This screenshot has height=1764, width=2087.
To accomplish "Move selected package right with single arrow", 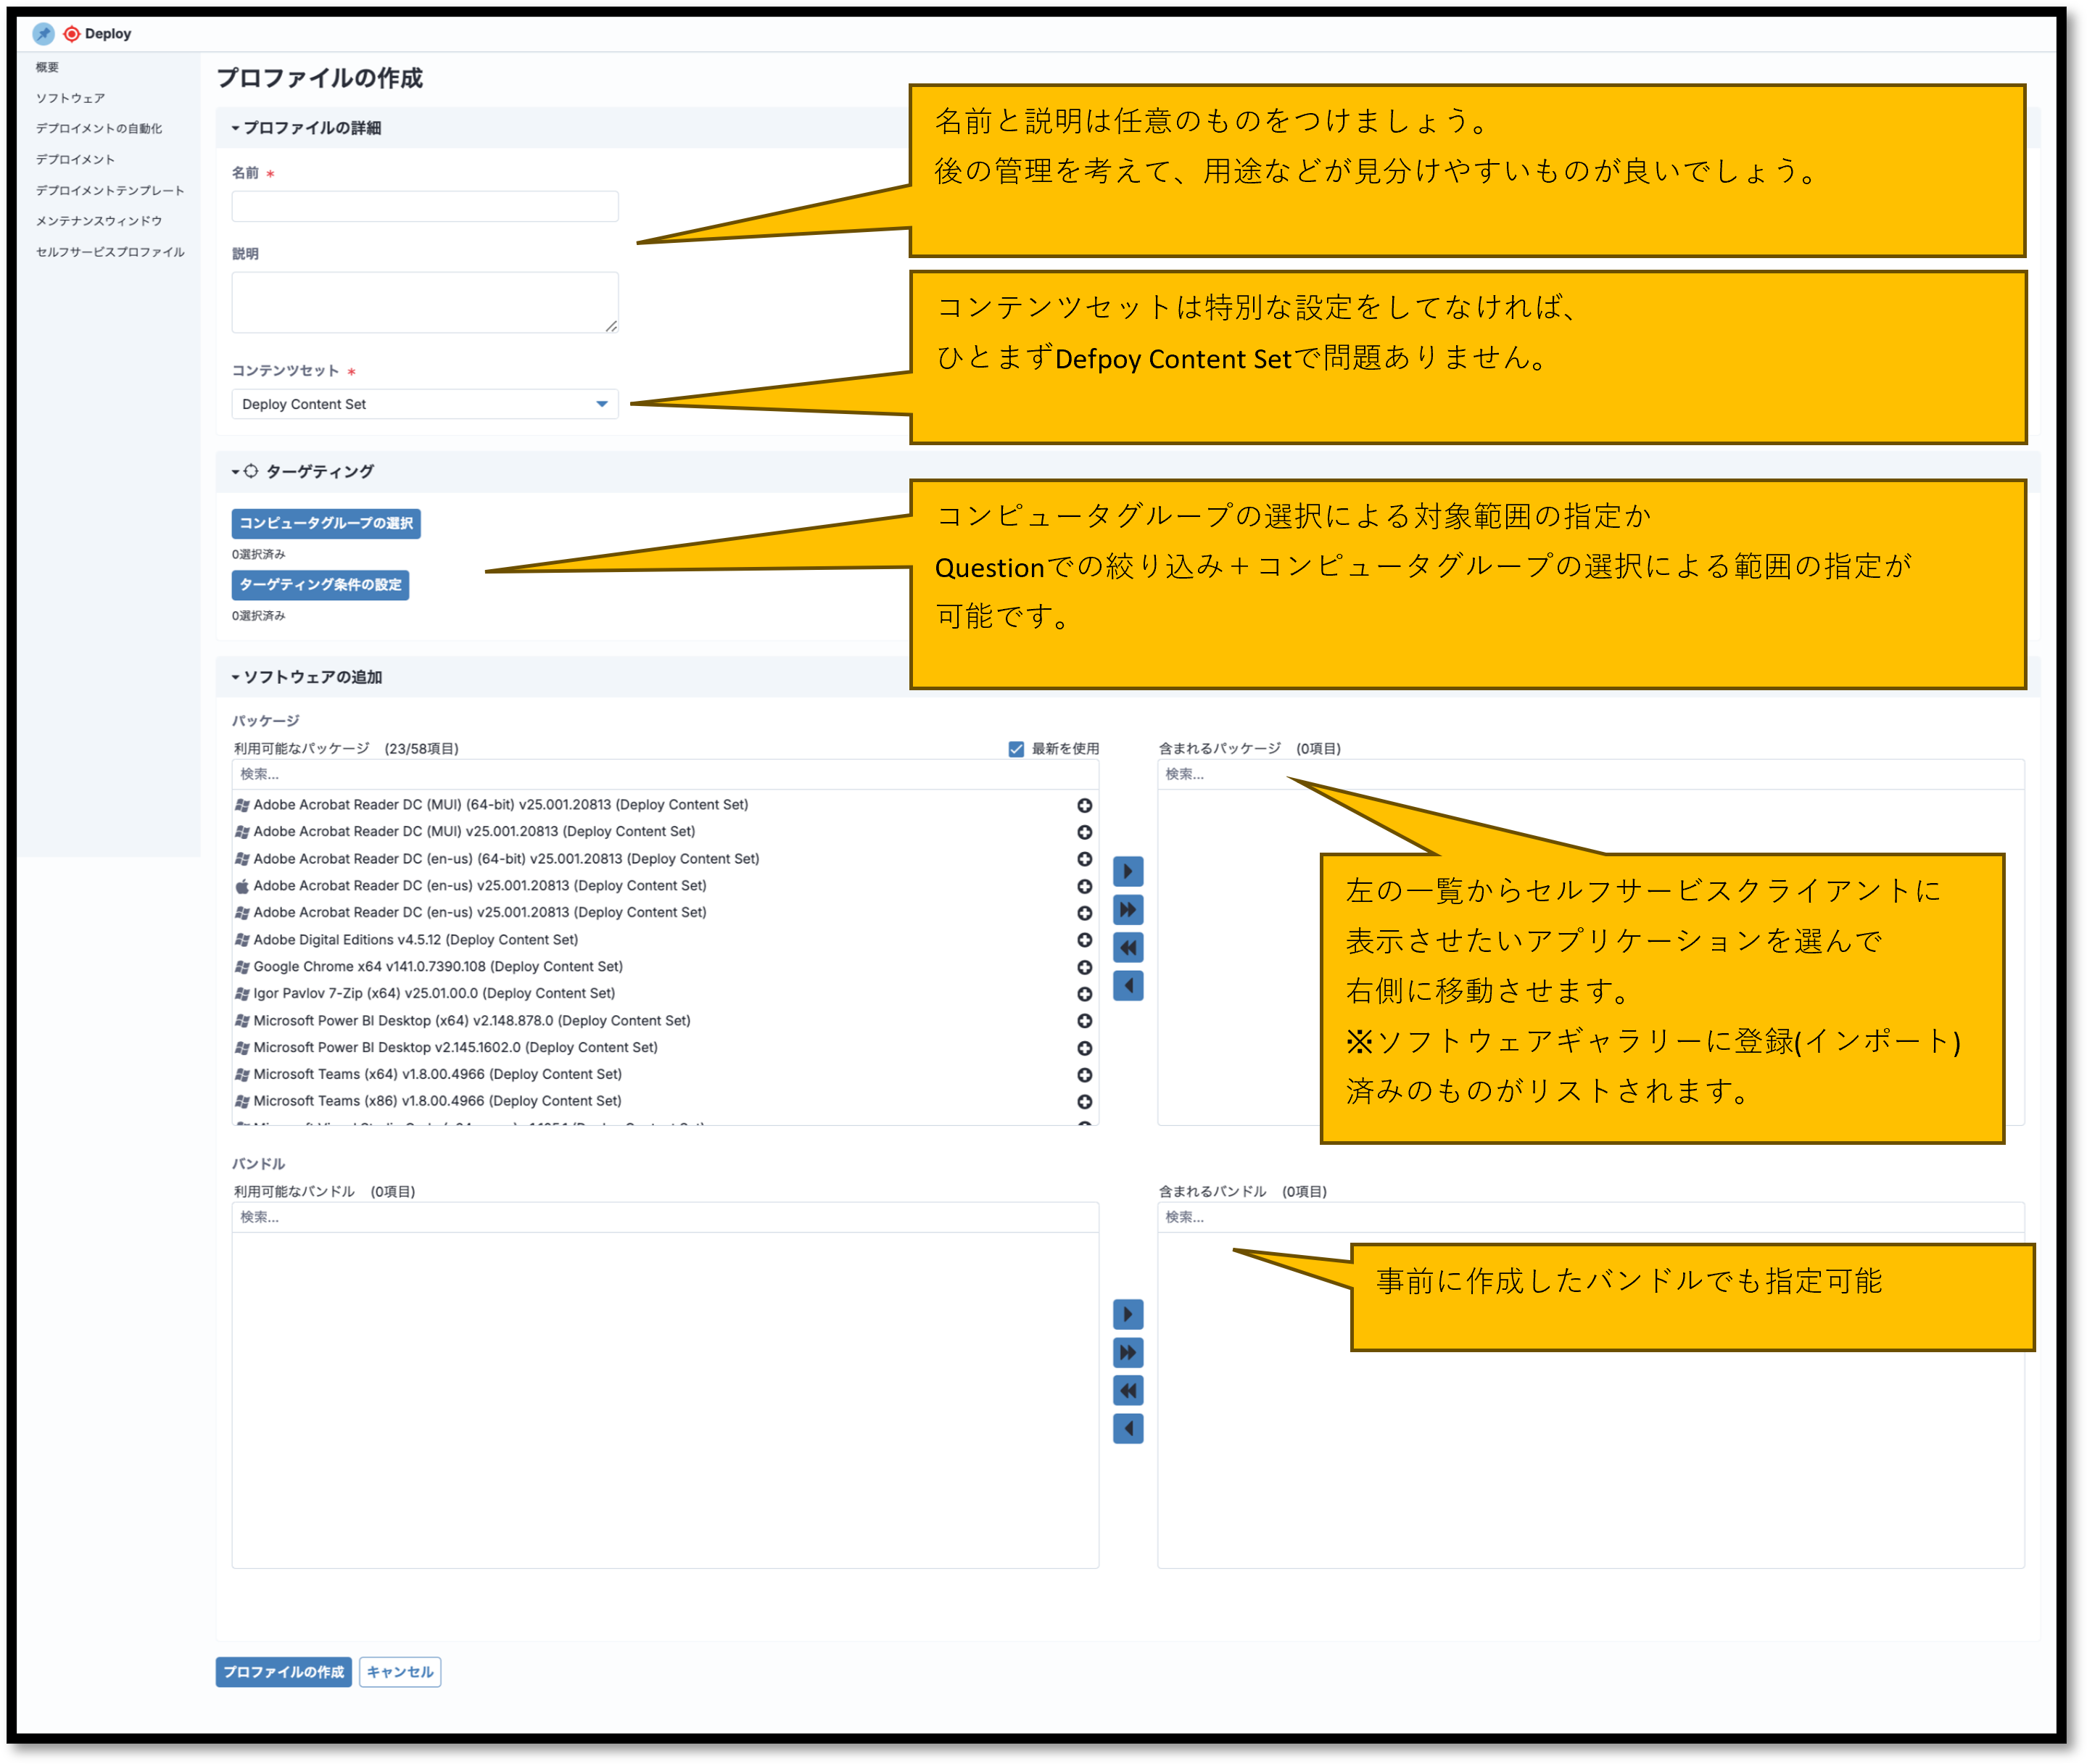I will [1128, 871].
